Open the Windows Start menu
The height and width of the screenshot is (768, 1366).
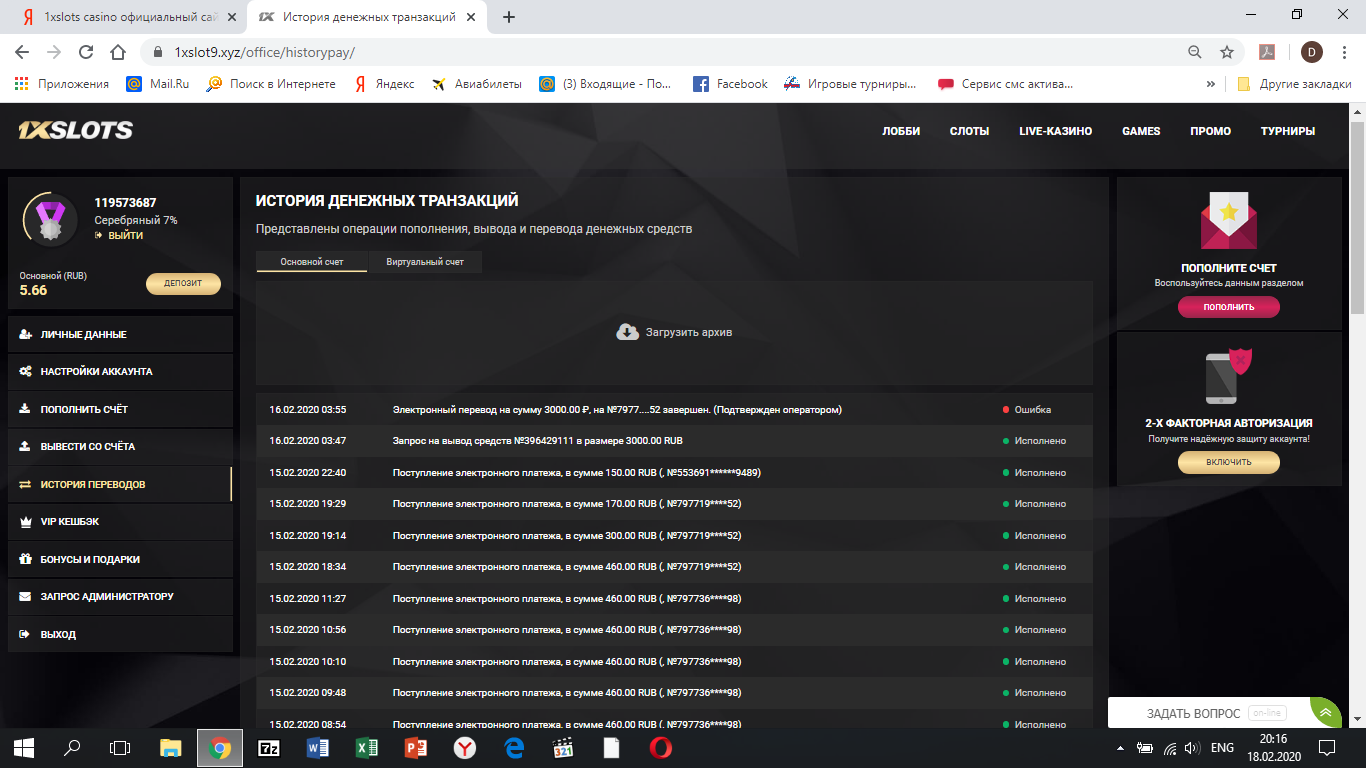pos(24,747)
